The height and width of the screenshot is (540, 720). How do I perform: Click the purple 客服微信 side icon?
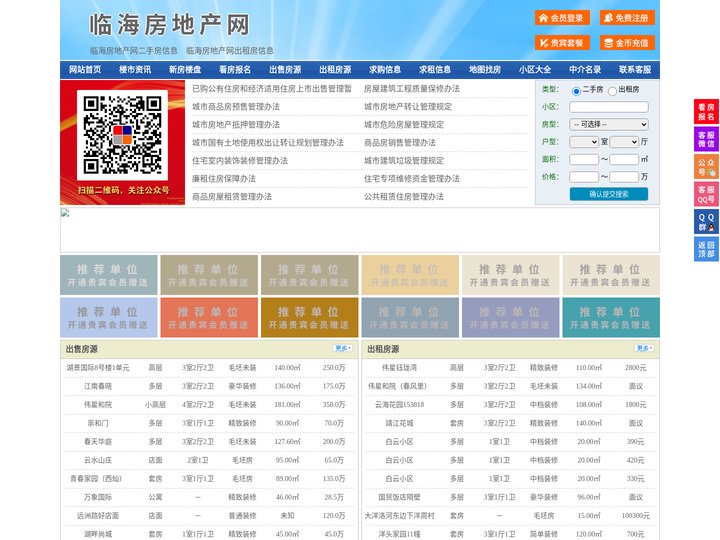pos(706,139)
